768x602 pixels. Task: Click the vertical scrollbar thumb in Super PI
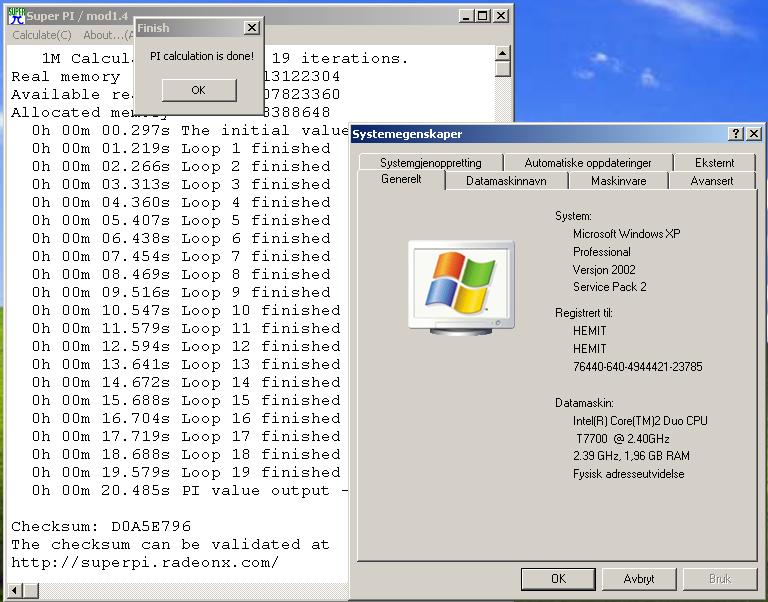point(503,69)
